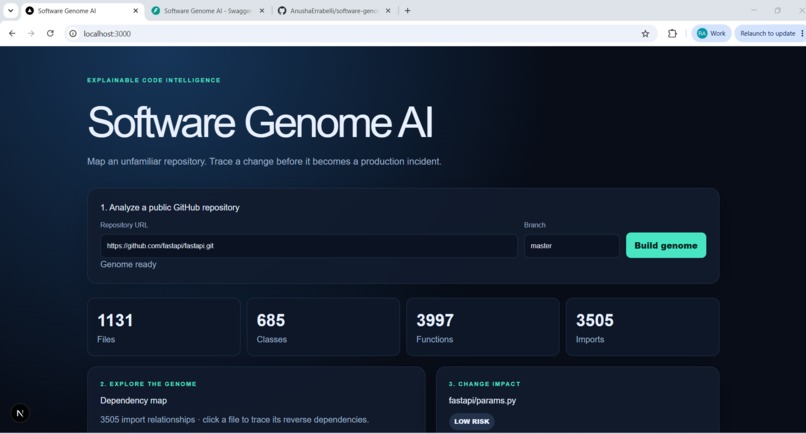Click the Software Genome AI title

coord(260,122)
